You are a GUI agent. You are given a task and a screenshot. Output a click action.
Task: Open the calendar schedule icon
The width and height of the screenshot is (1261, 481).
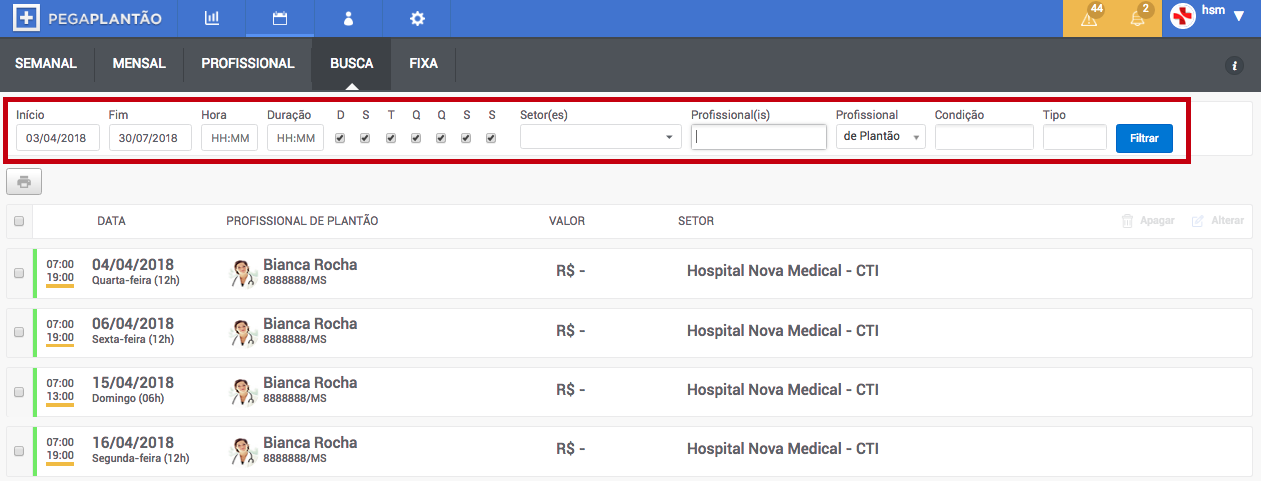280,18
